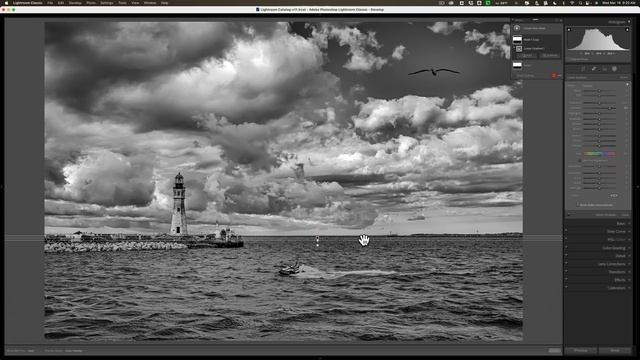The image size is (640, 360).
Task: Select the Mask 1 Copy thumbnail
Action: click(518, 40)
